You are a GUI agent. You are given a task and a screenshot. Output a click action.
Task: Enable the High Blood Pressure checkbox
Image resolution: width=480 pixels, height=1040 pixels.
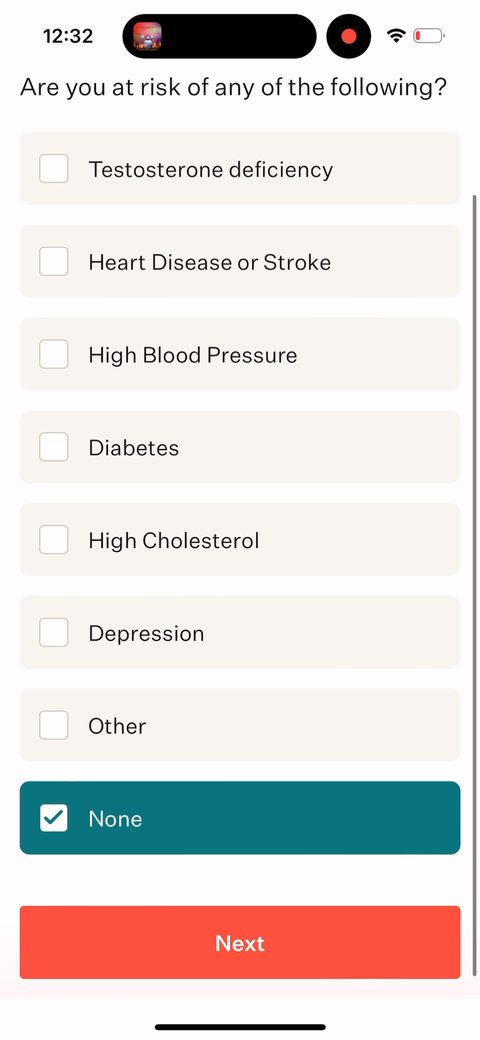click(x=54, y=354)
